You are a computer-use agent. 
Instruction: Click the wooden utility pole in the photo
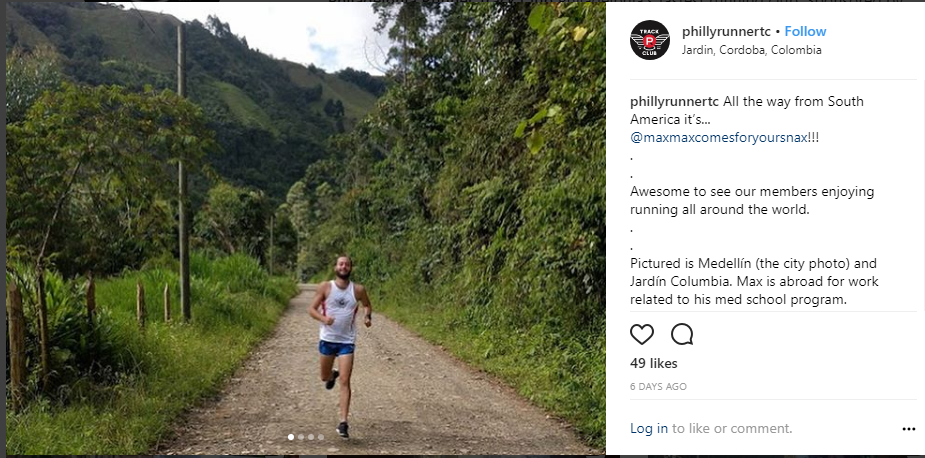183,173
